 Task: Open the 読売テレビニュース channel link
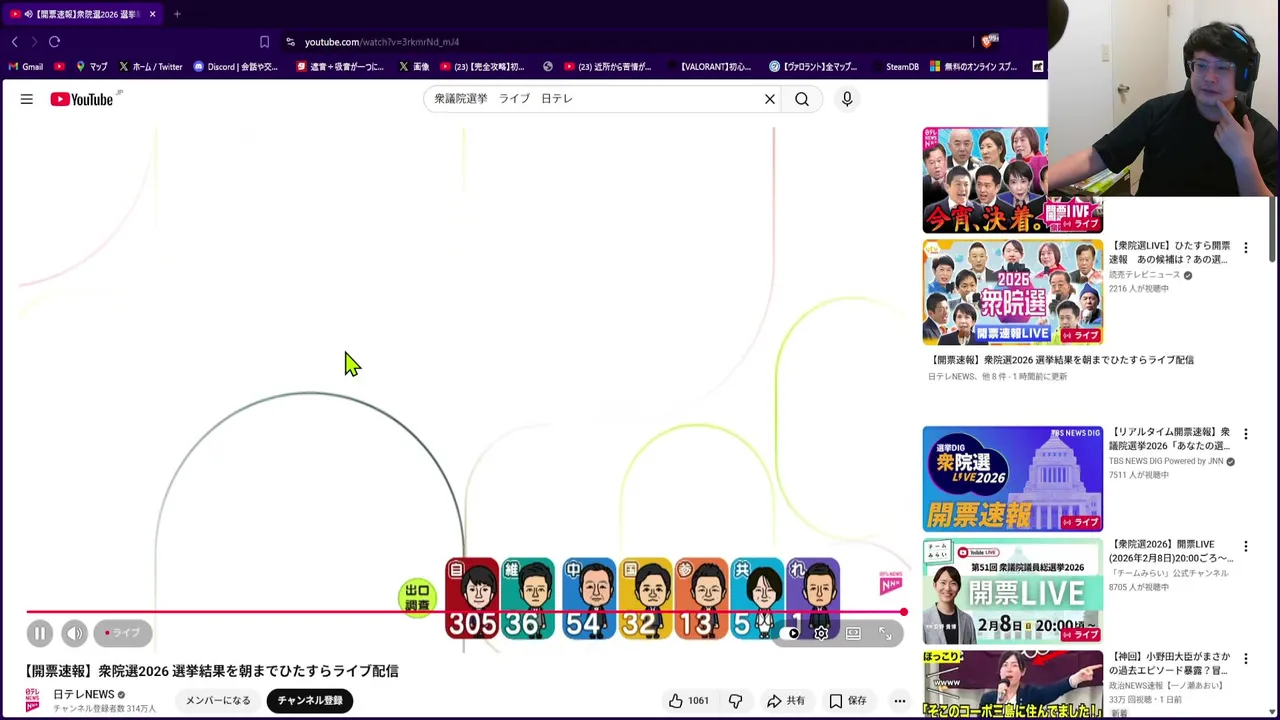point(1144,275)
